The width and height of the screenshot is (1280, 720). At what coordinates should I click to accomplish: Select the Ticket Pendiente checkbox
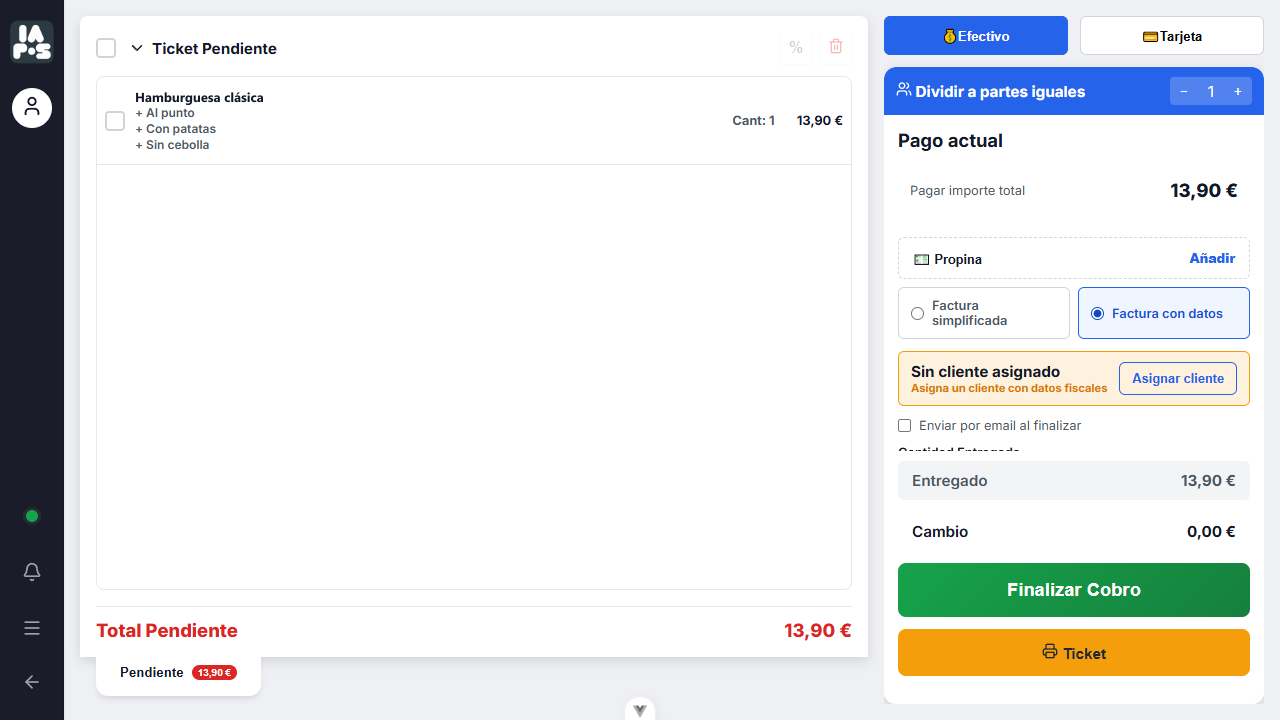tap(106, 48)
